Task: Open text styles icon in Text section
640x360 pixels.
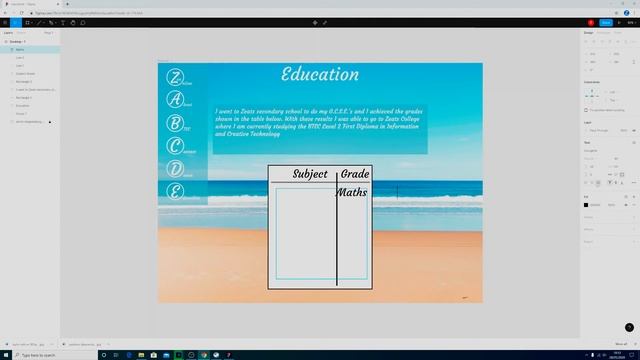Action: click(x=634, y=143)
